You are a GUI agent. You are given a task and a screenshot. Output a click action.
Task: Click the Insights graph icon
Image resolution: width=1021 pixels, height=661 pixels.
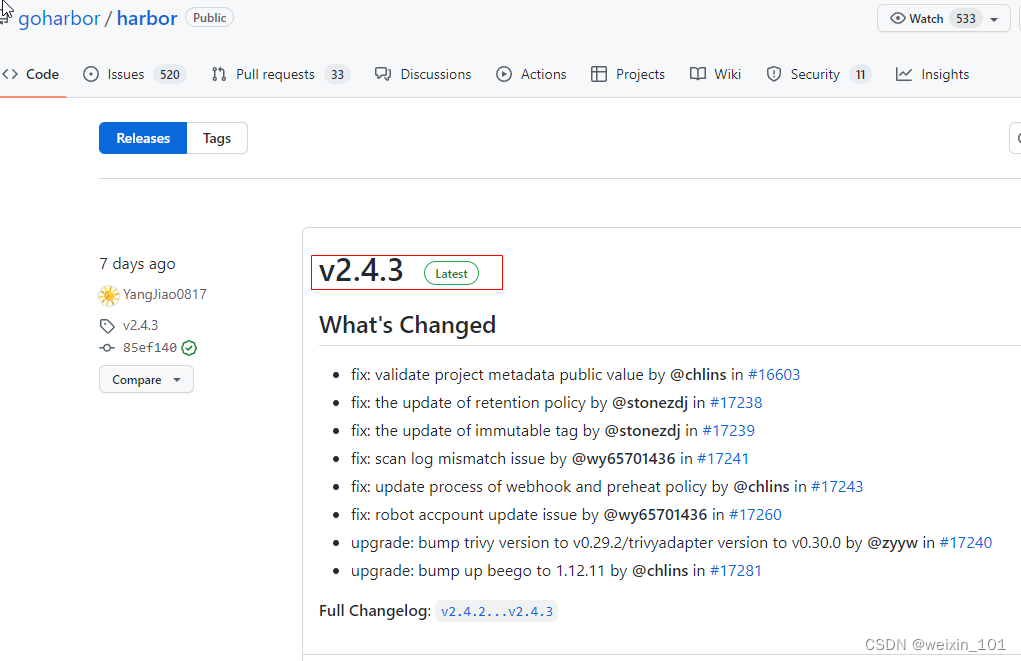(x=904, y=74)
